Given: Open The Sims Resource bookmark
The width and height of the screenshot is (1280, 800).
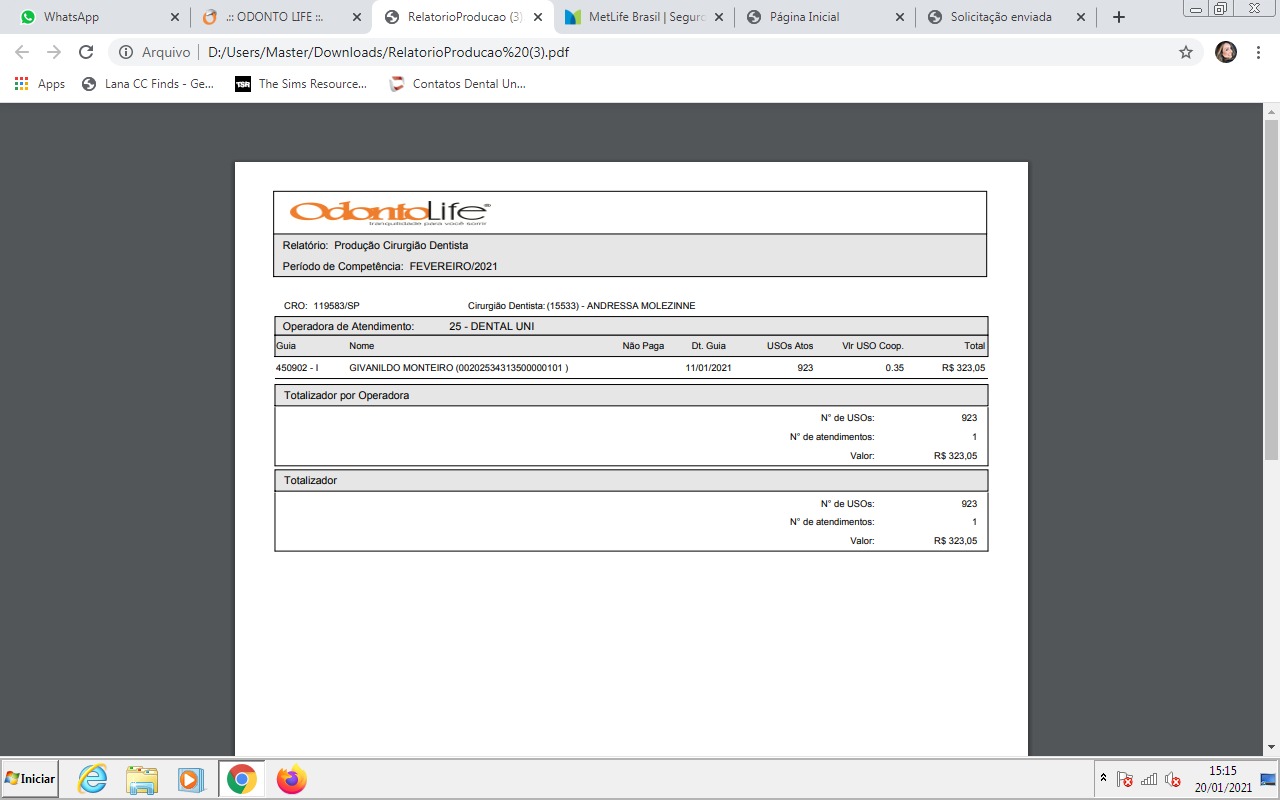Looking at the screenshot, I should [301, 84].
